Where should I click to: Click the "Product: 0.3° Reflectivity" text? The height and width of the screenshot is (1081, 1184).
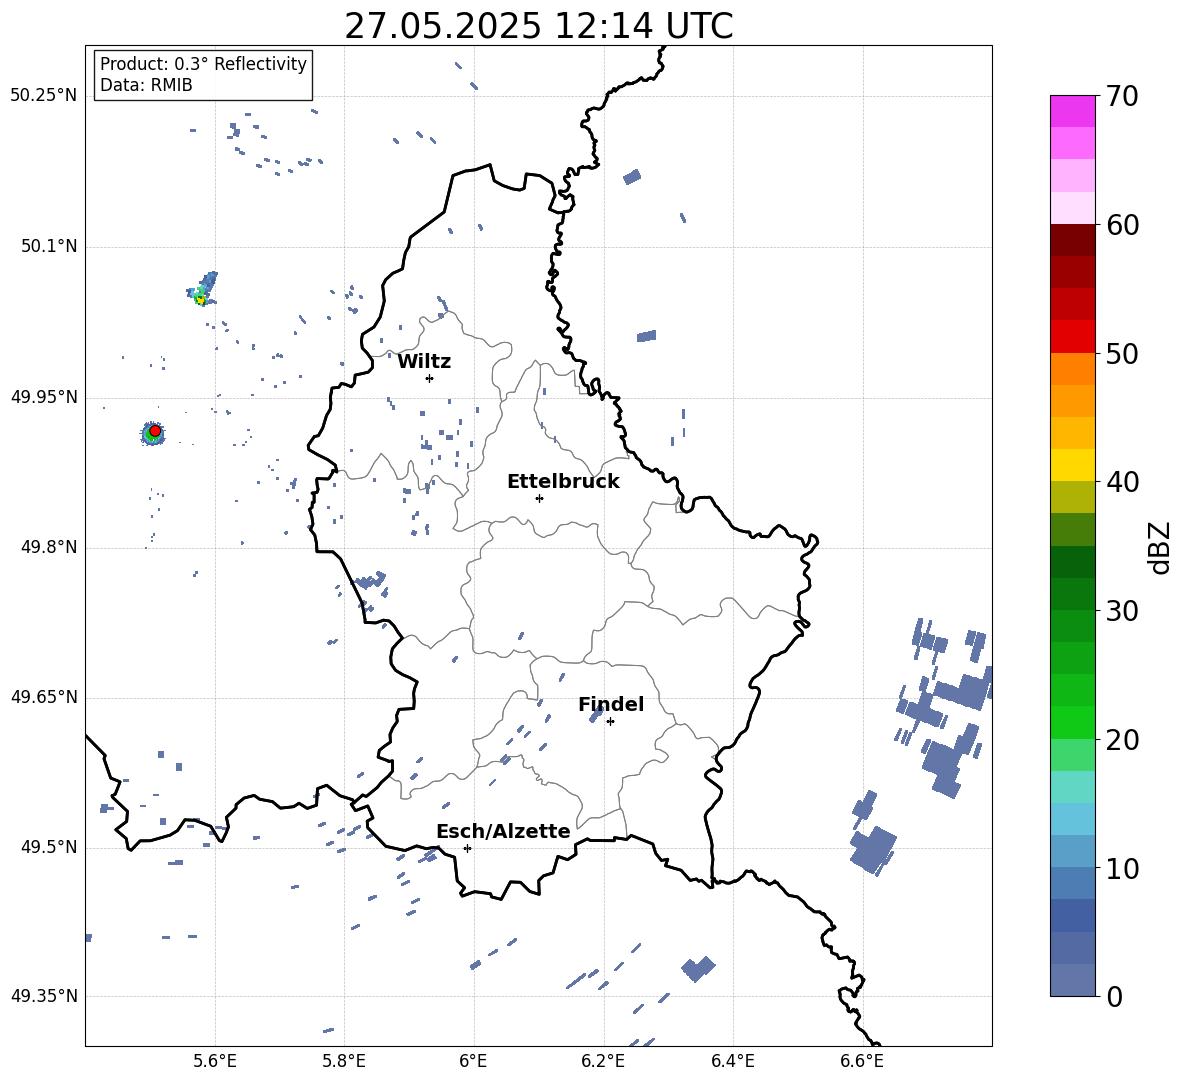[x=203, y=63]
